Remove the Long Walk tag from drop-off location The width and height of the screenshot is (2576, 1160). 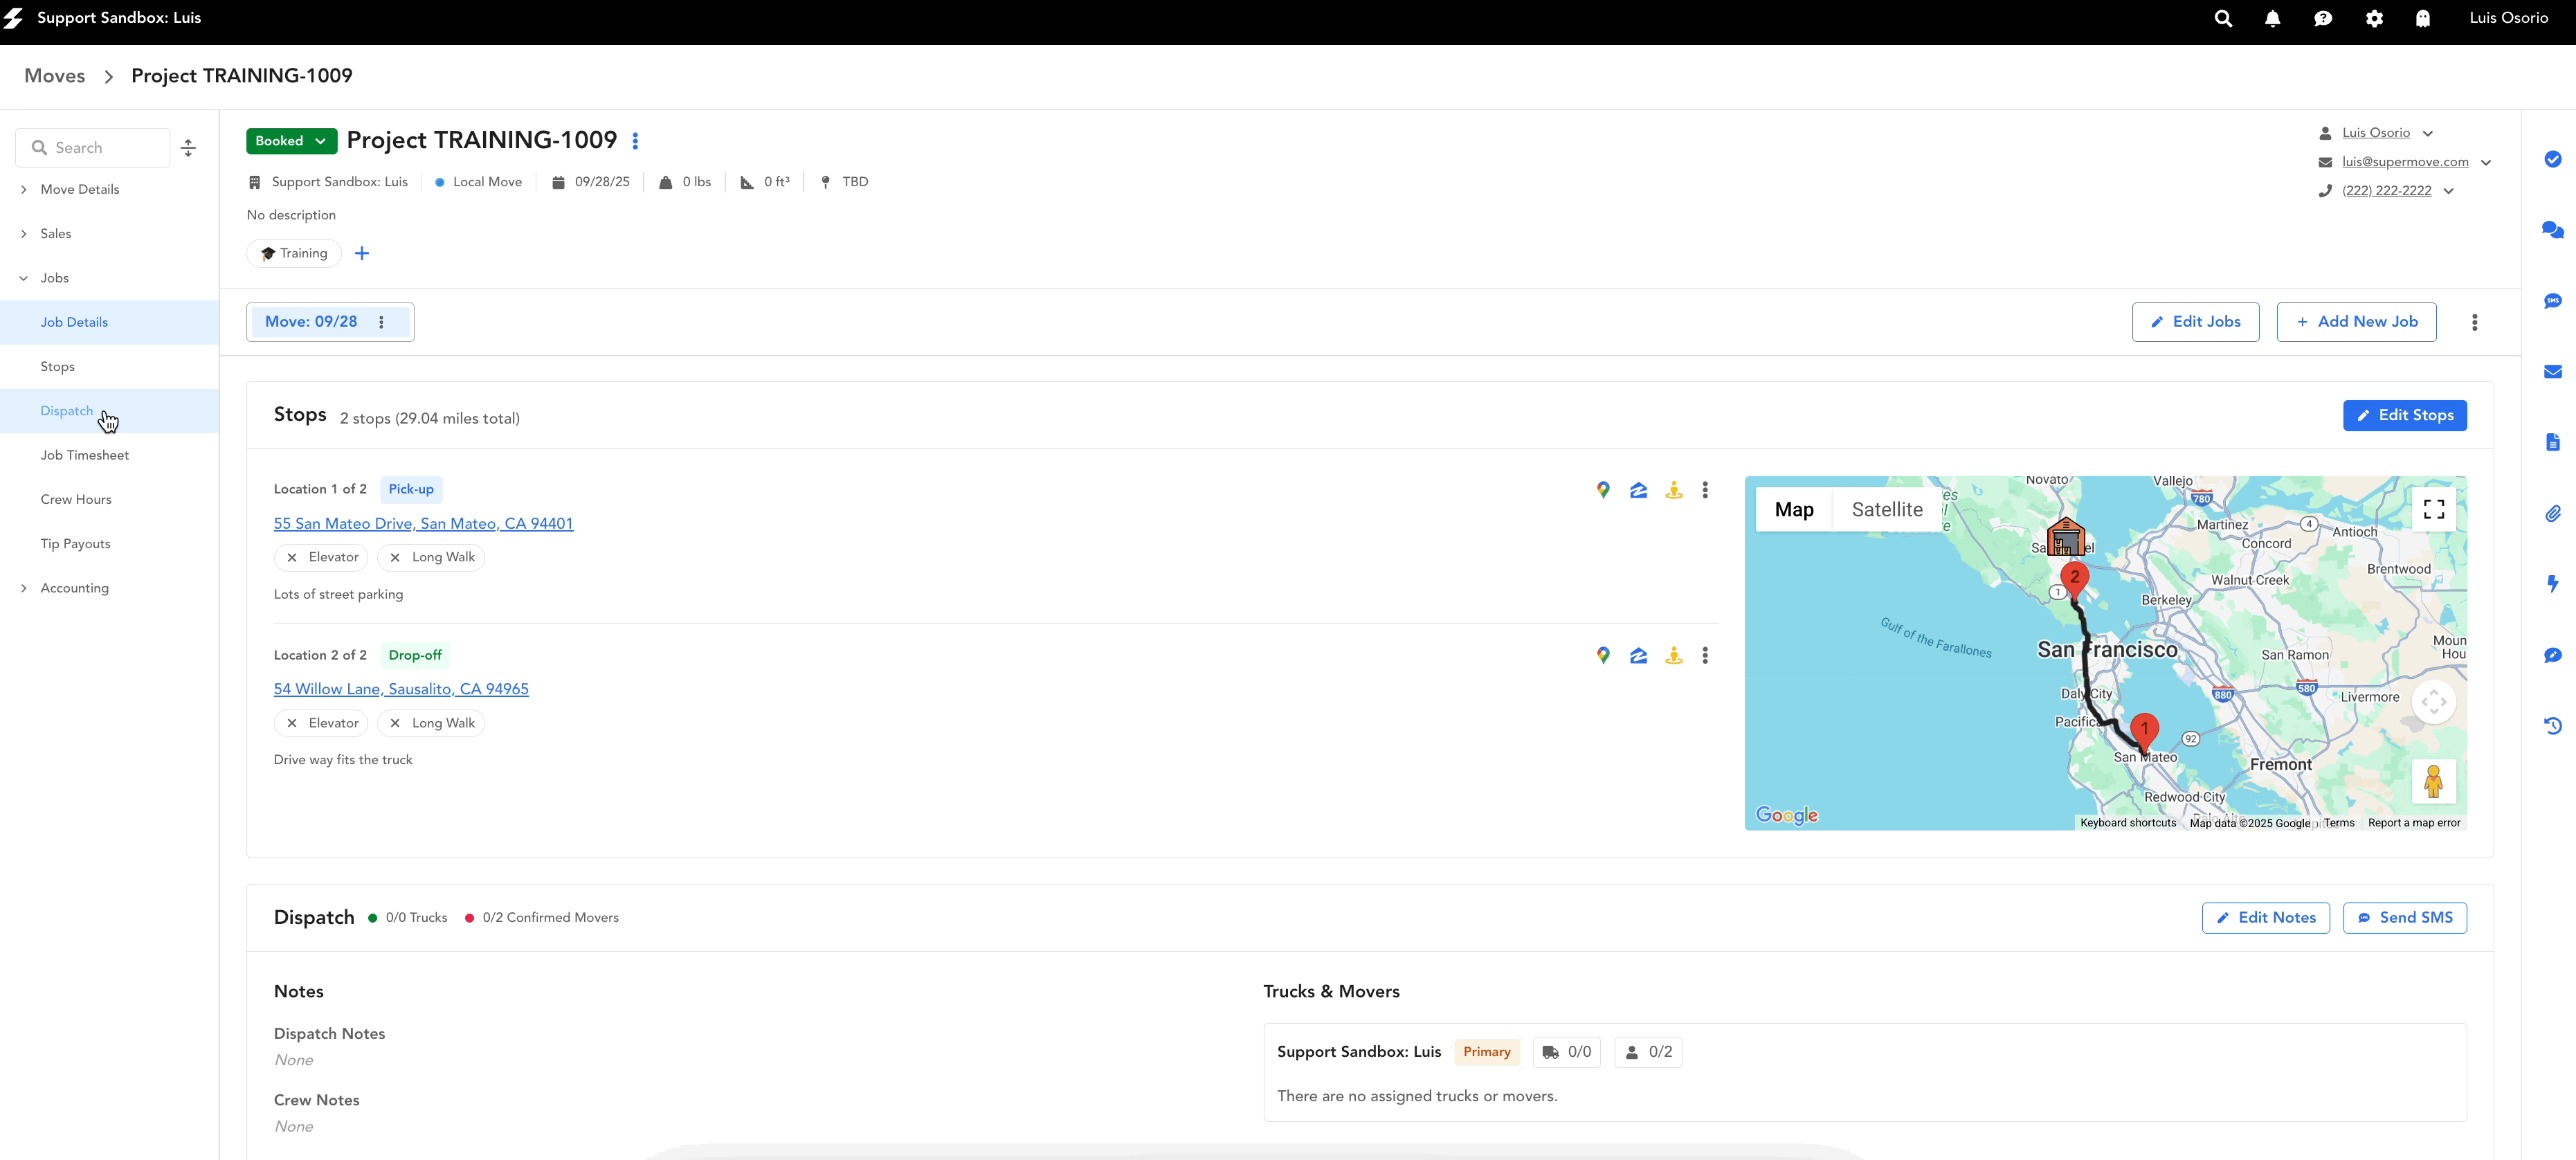pyautogui.click(x=394, y=722)
